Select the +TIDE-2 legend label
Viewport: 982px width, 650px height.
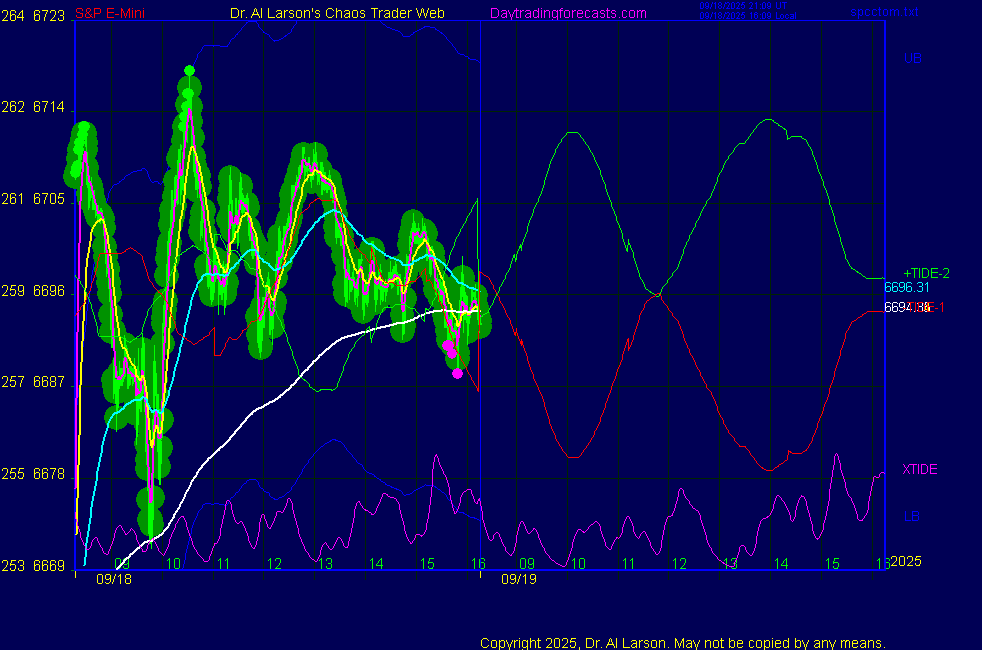pyautogui.click(x=926, y=273)
